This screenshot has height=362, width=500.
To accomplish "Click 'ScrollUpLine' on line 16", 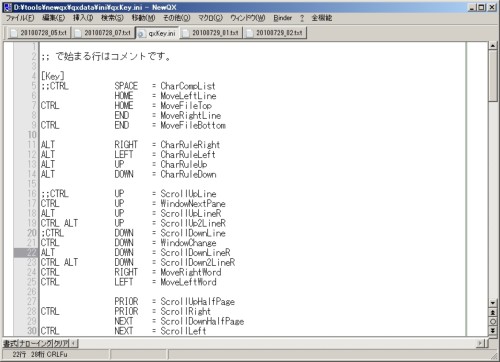I will pyautogui.click(x=188, y=194).
